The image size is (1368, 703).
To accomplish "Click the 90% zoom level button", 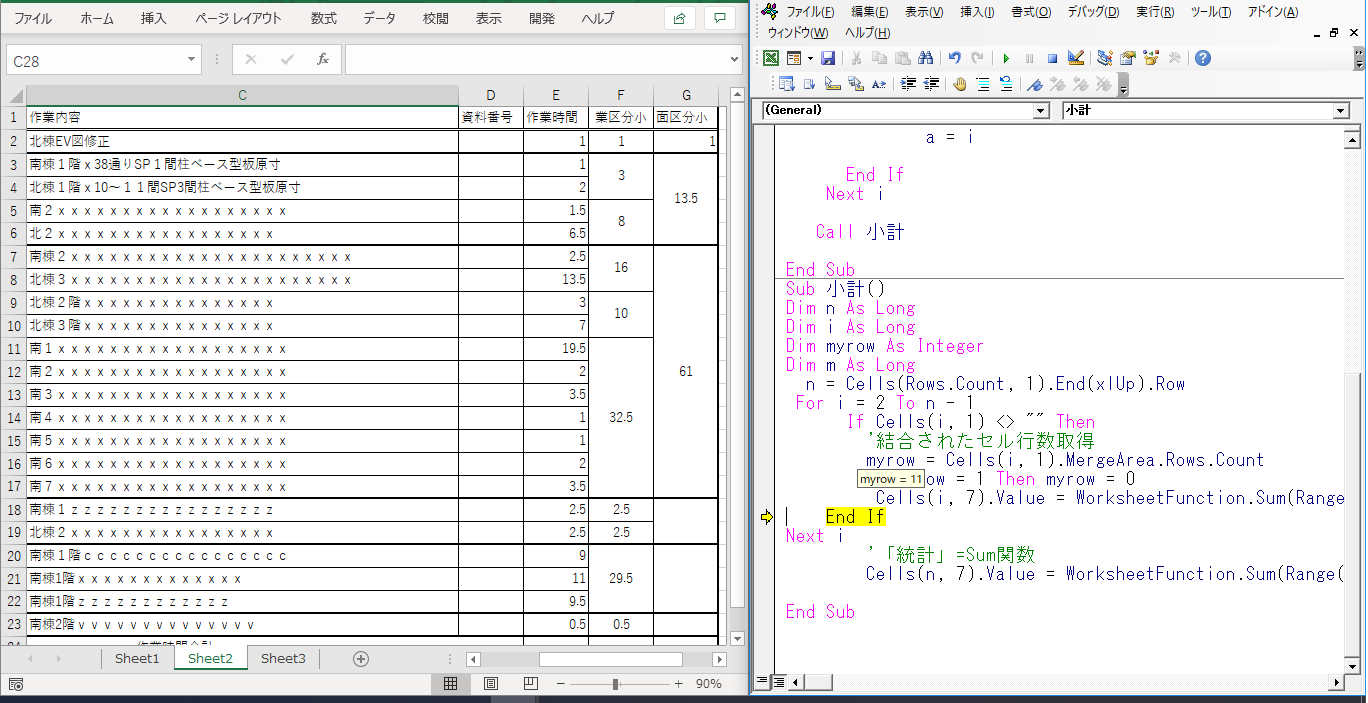I will tap(709, 684).
